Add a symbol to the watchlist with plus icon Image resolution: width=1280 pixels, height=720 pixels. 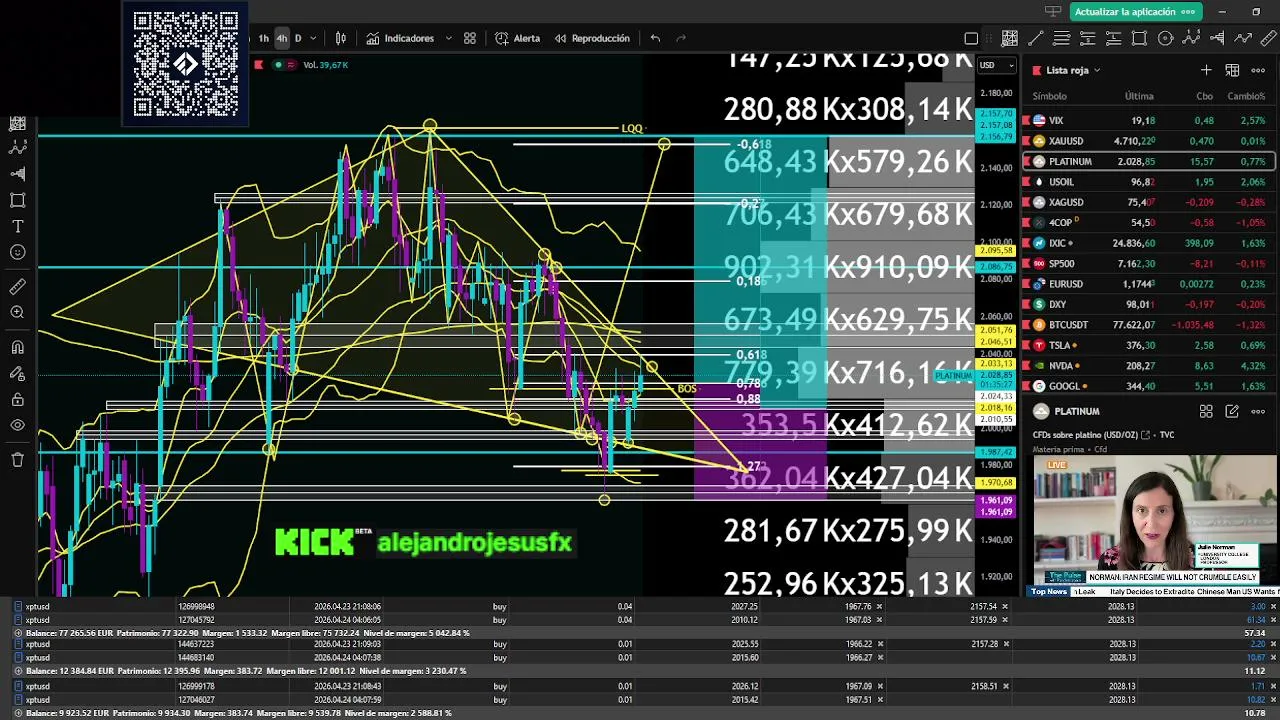1206,70
